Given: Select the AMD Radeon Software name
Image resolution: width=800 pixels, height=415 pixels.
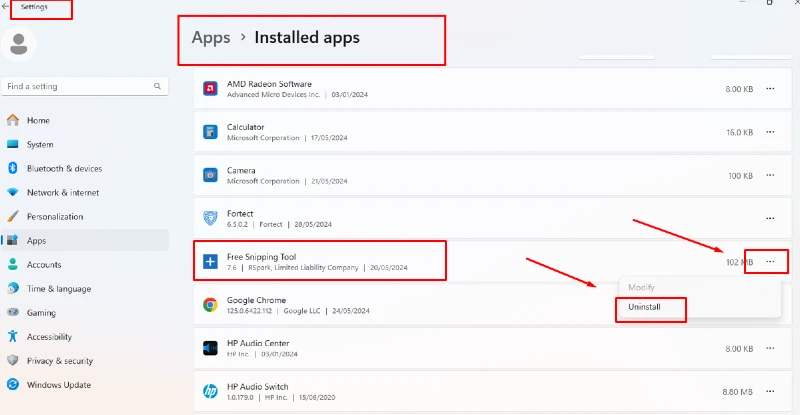Looking at the screenshot, I should click(x=269, y=84).
